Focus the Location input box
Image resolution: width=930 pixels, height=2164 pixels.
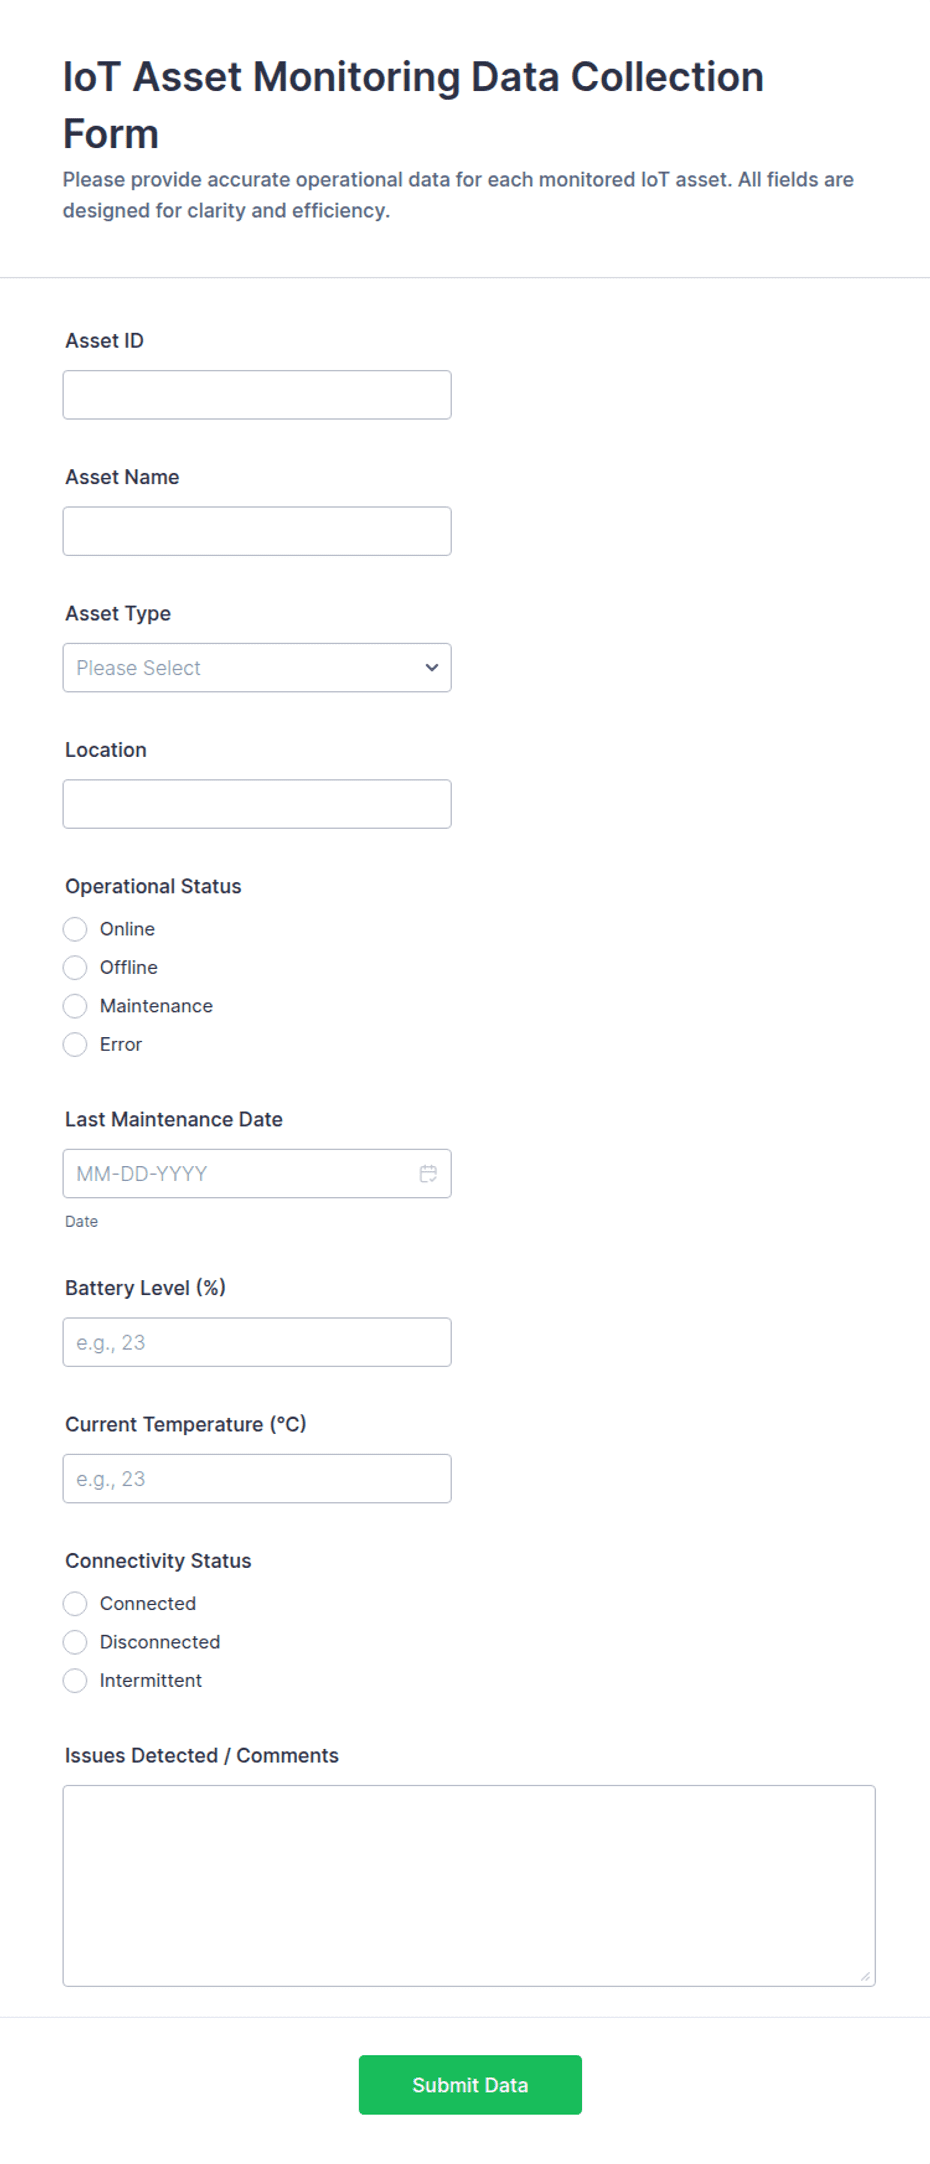257,804
